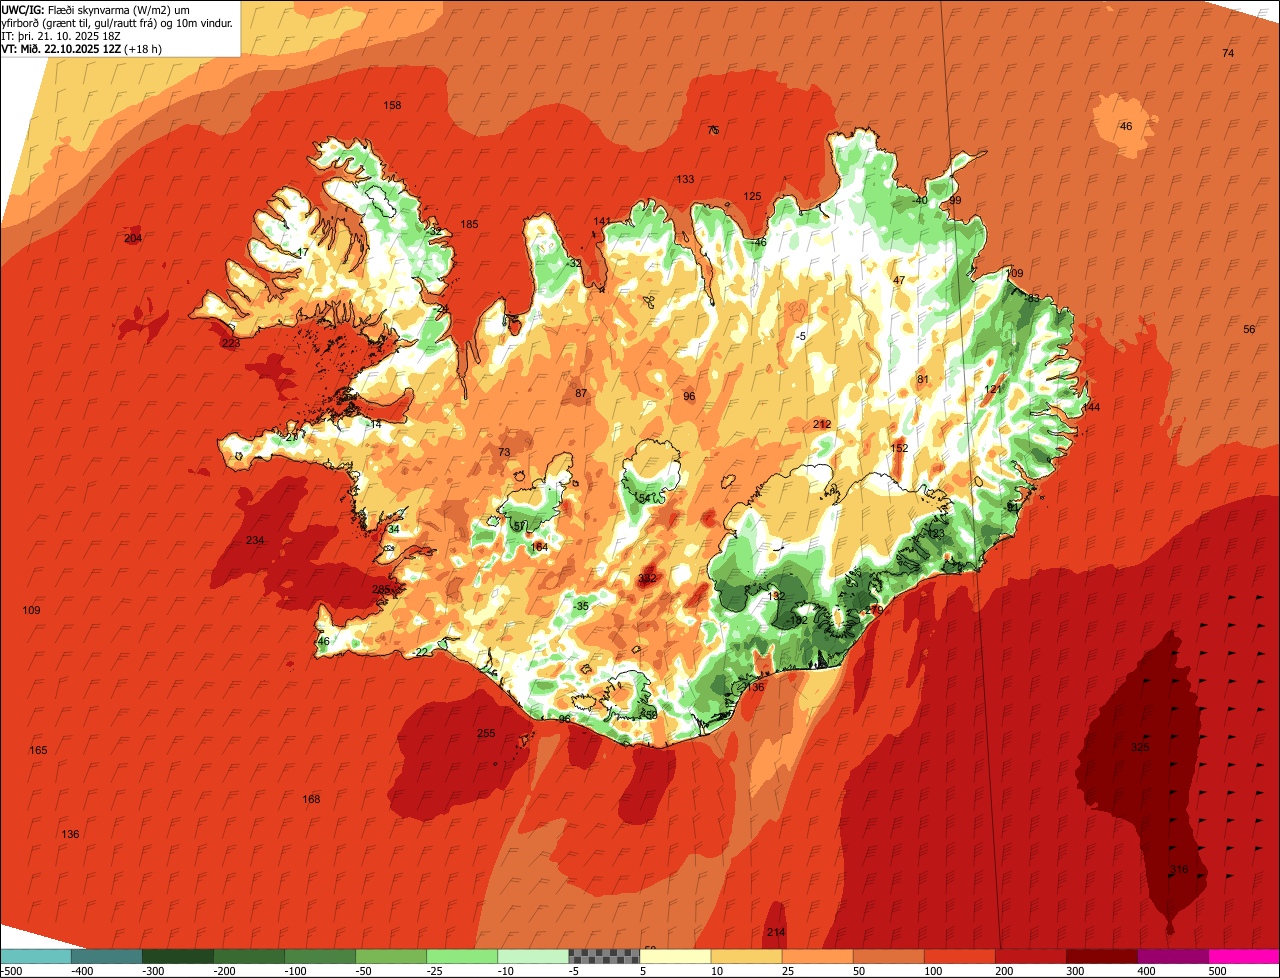Click the map value -22
The width and height of the screenshot is (1280, 978).
tap(420, 652)
